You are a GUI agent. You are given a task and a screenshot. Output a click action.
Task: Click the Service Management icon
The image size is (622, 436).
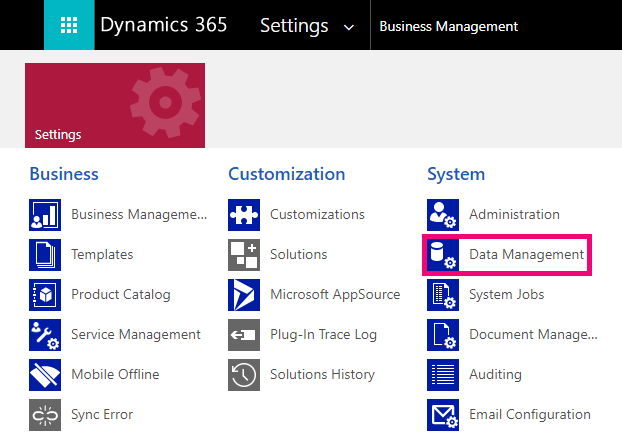point(45,335)
